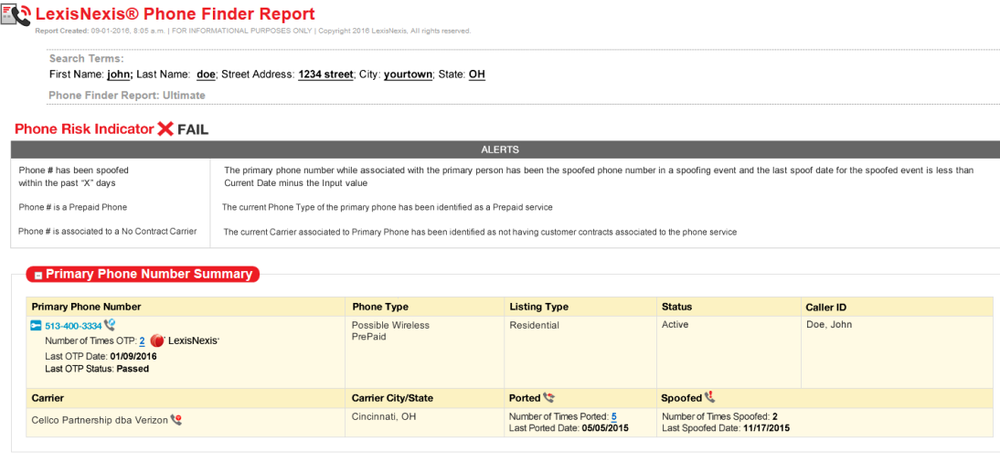Click the ALERTS table header bar
This screenshot has height=457, width=1000.
(500, 149)
